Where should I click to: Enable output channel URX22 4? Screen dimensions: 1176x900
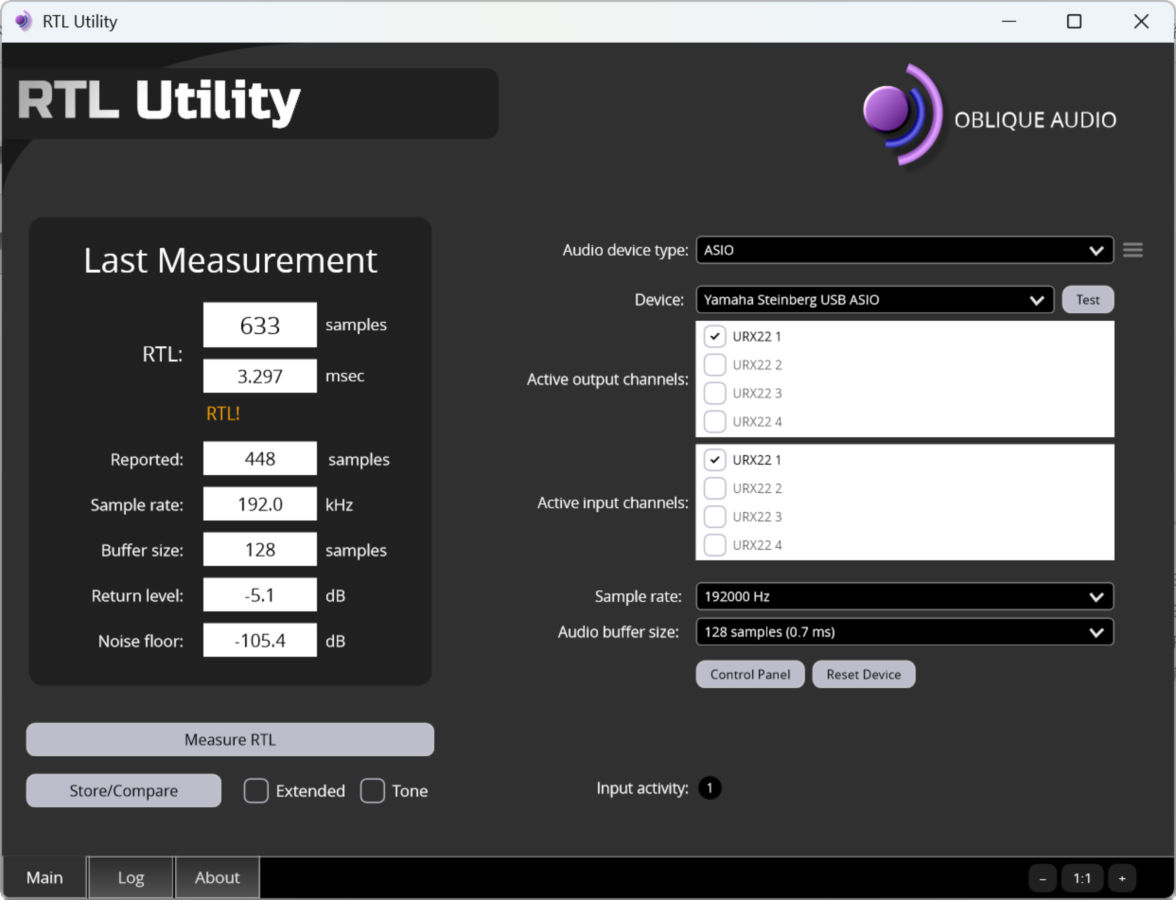[715, 422]
